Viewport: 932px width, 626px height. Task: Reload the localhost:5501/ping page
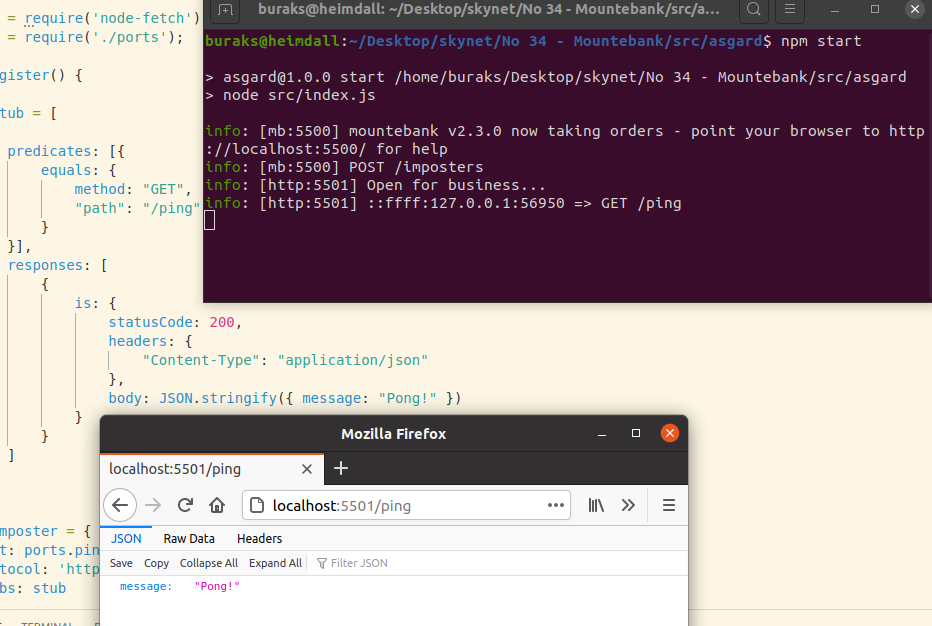coord(185,505)
